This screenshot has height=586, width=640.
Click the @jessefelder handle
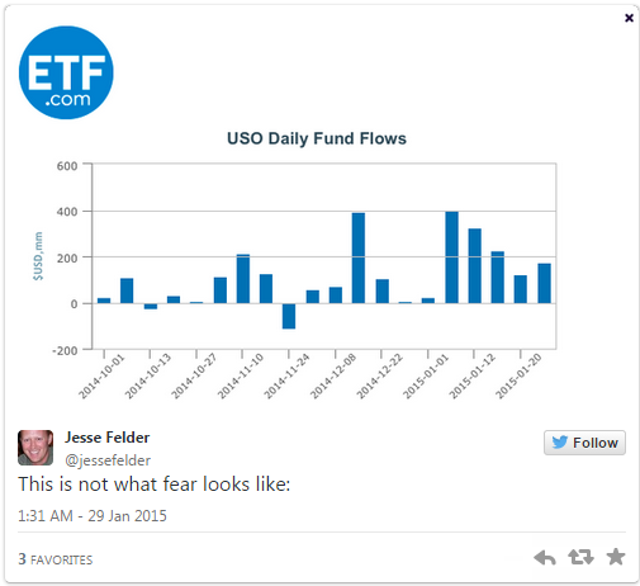[108, 461]
